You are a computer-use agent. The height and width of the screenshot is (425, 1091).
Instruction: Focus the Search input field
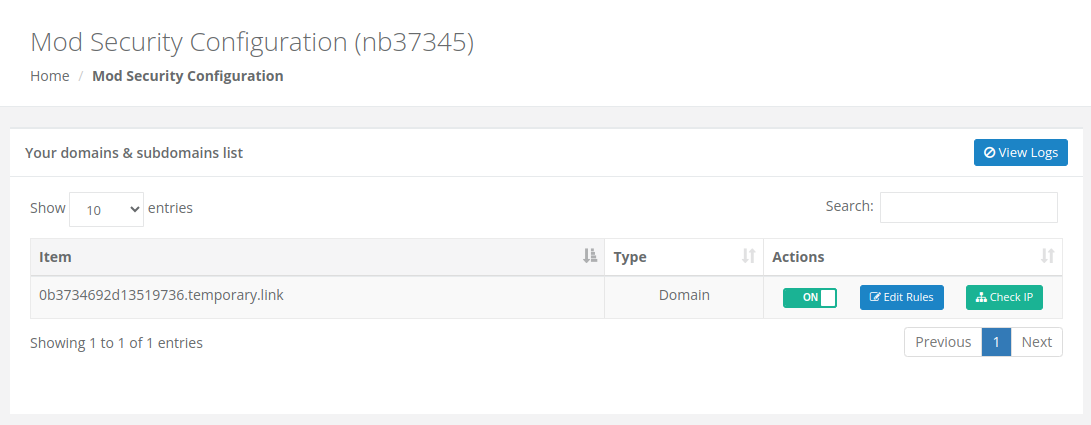[968, 207]
